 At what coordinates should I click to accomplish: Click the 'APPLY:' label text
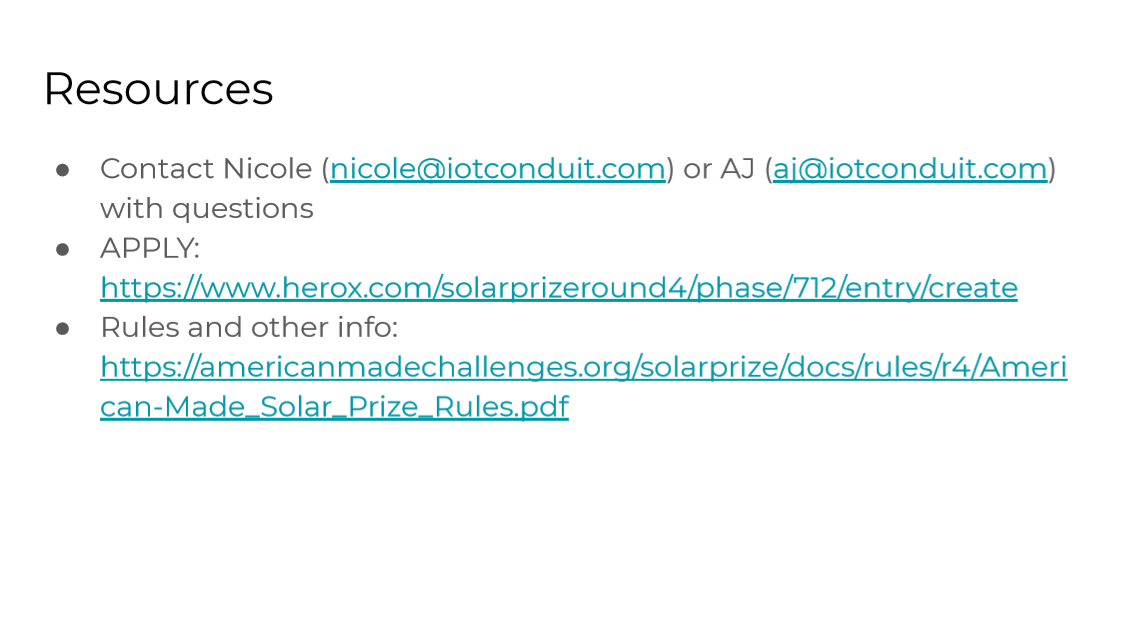pos(150,249)
